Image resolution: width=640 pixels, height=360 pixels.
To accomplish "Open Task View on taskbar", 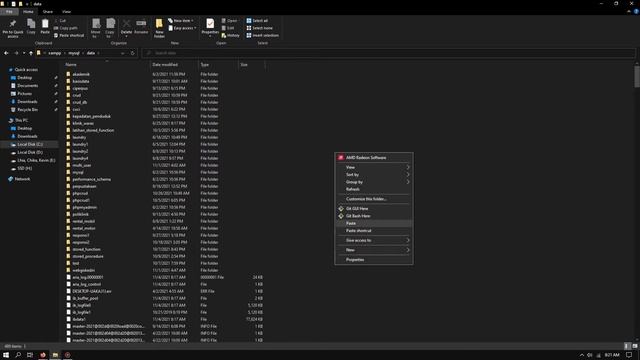I will (30, 355).
